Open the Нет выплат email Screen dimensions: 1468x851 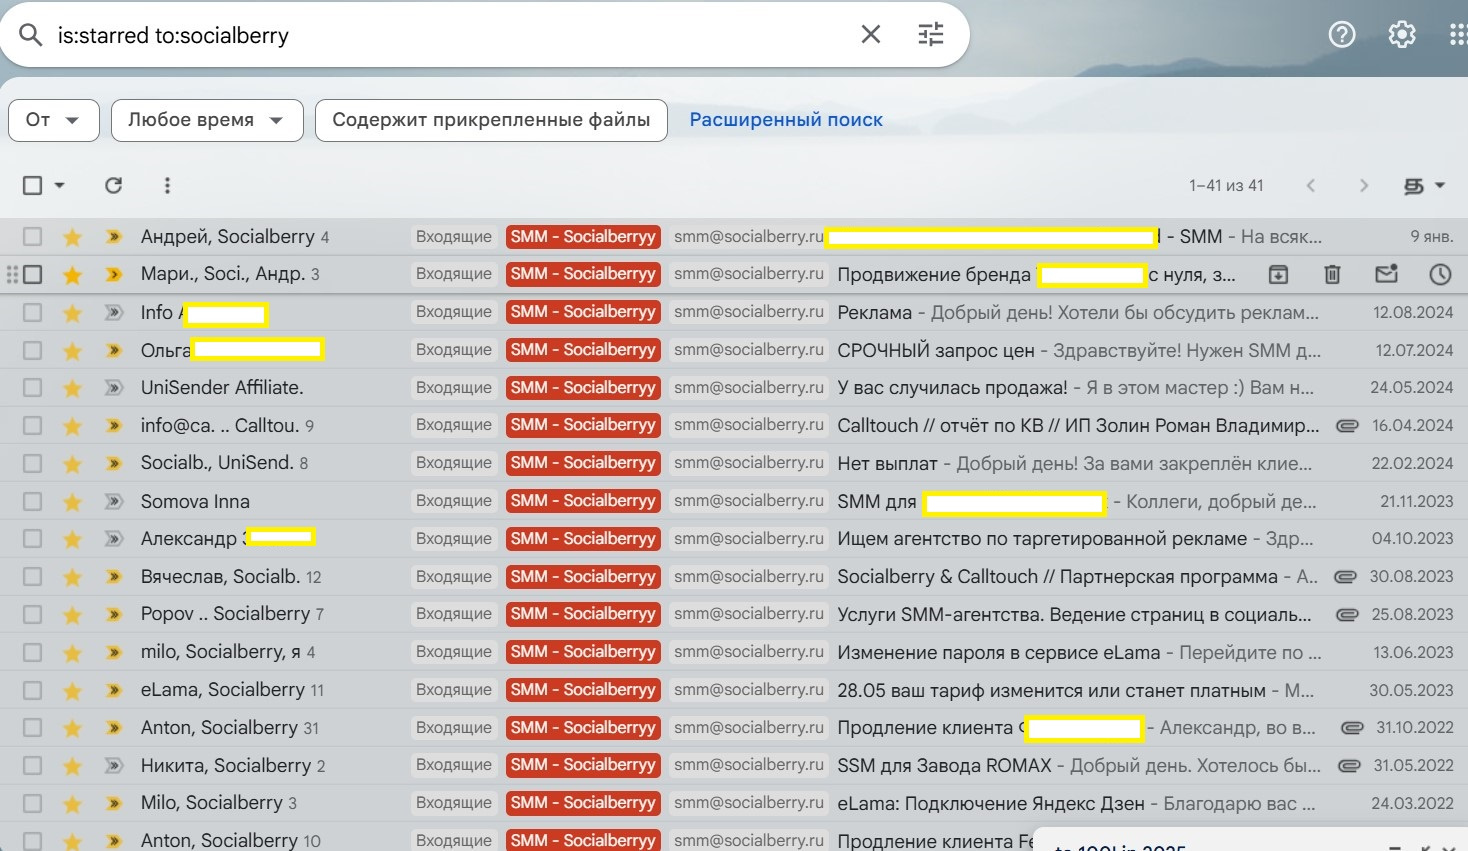click(x=1075, y=463)
